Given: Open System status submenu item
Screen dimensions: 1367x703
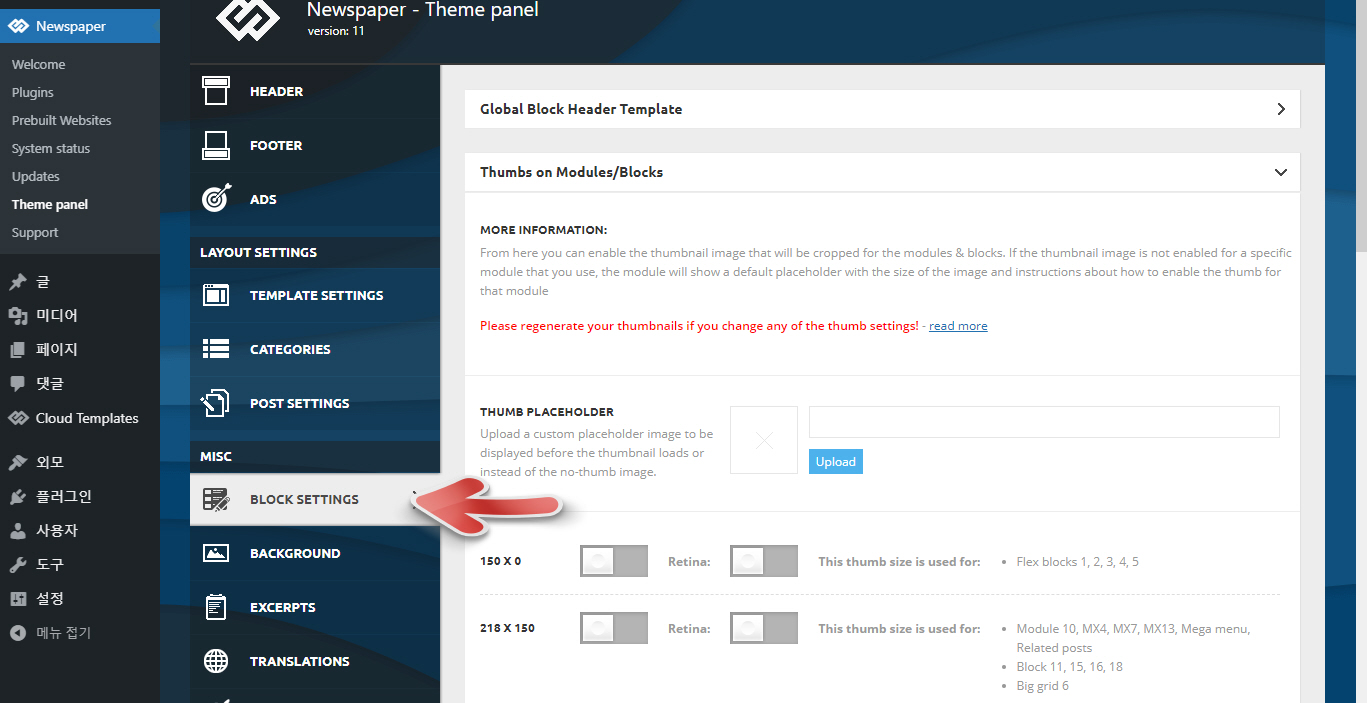Looking at the screenshot, I should click(x=51, y=148).
